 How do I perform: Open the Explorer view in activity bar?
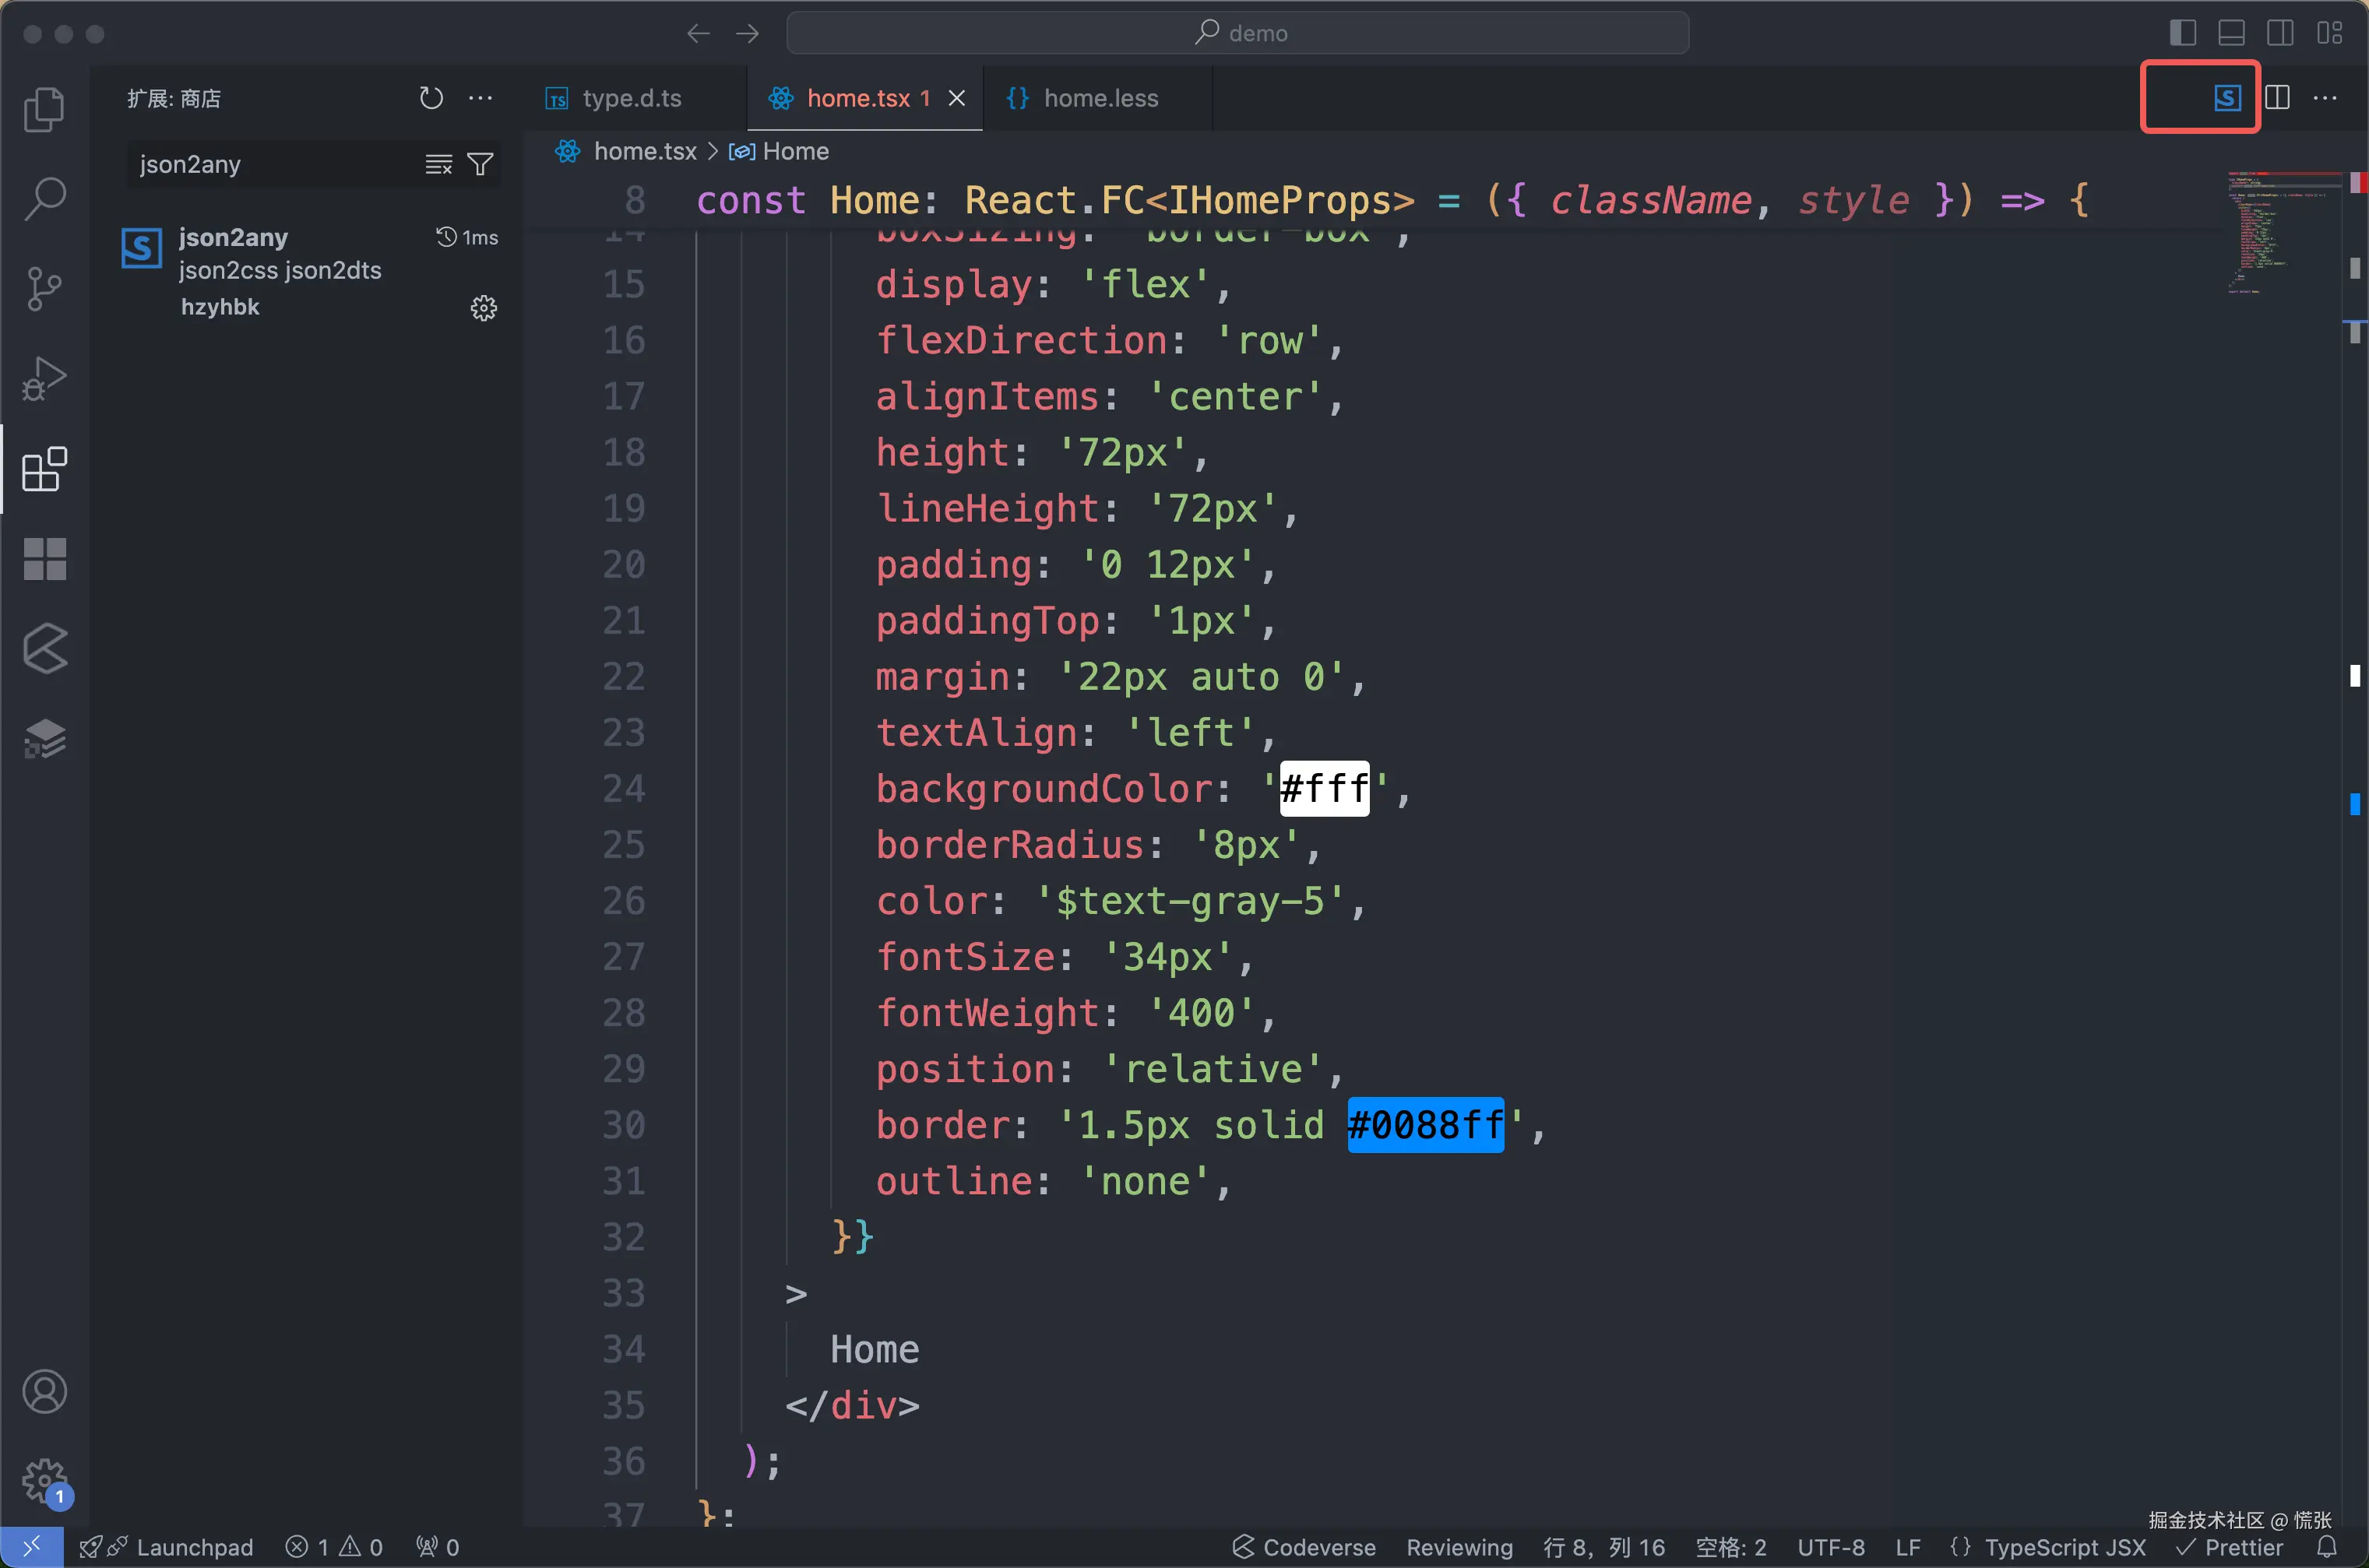pyautogui.click(x=44, y=109)
